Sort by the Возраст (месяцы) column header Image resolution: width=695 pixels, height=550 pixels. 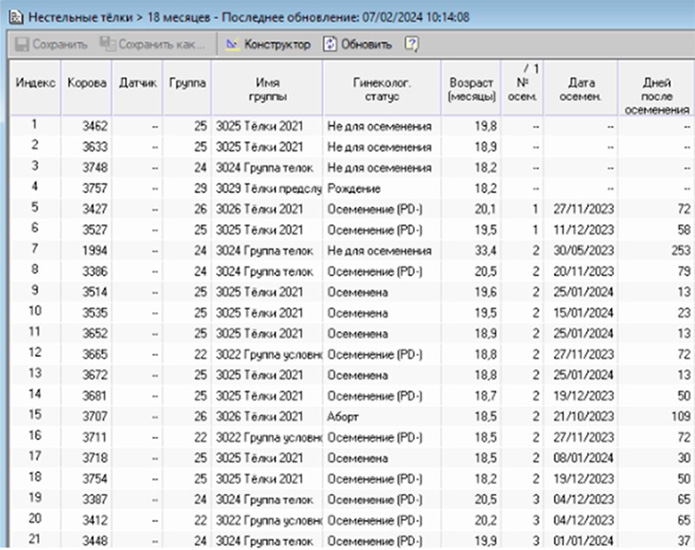[471, 88]
